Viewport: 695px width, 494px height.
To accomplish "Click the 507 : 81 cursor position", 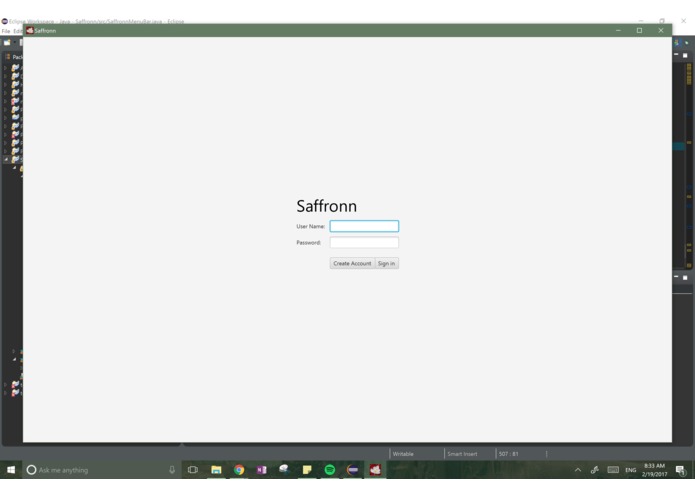I will pyautogui.click(x=508, y=454).
